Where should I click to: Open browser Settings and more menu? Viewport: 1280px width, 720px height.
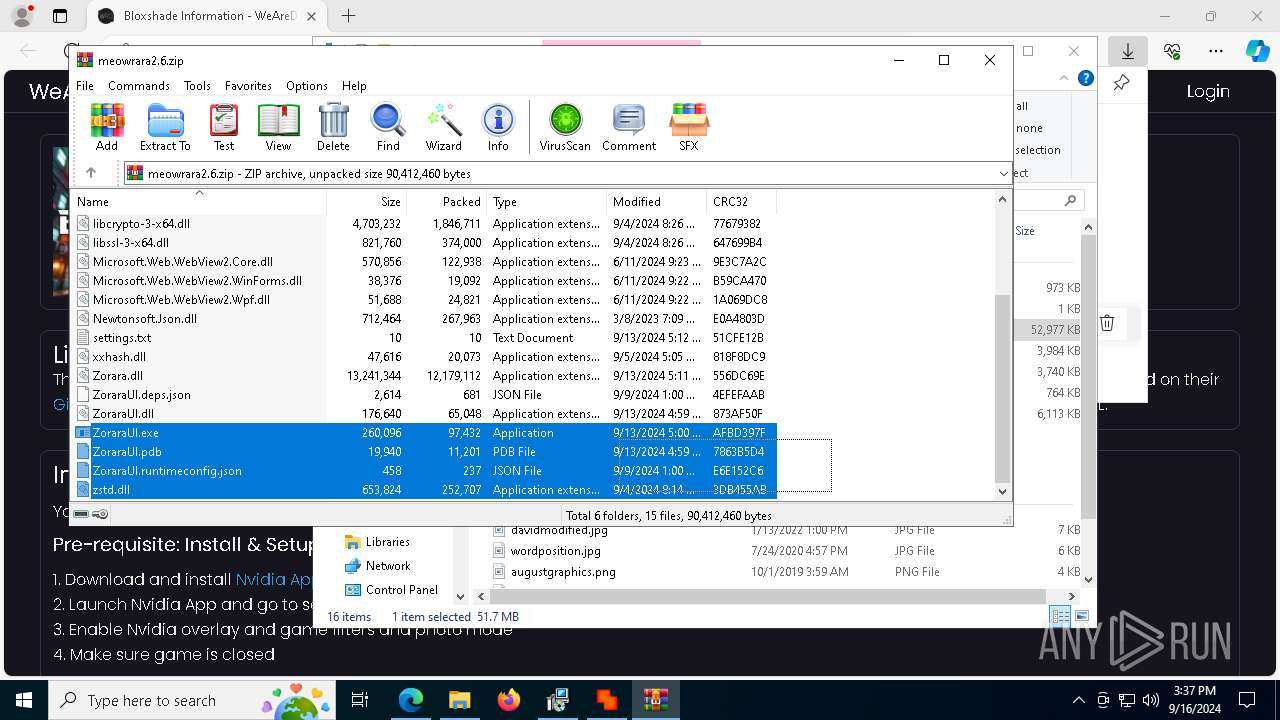tap(1216, 51)
